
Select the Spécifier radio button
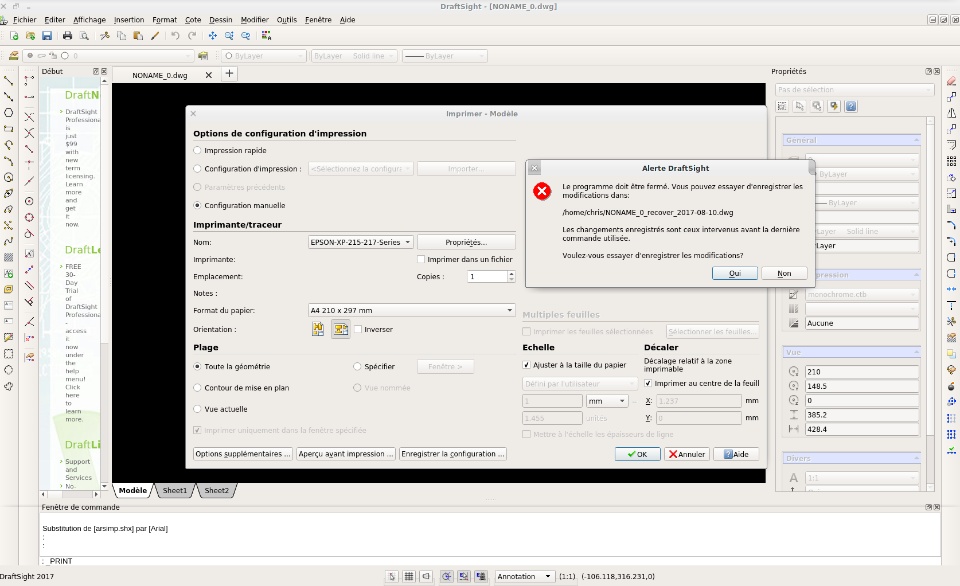[x=357, y=366]
